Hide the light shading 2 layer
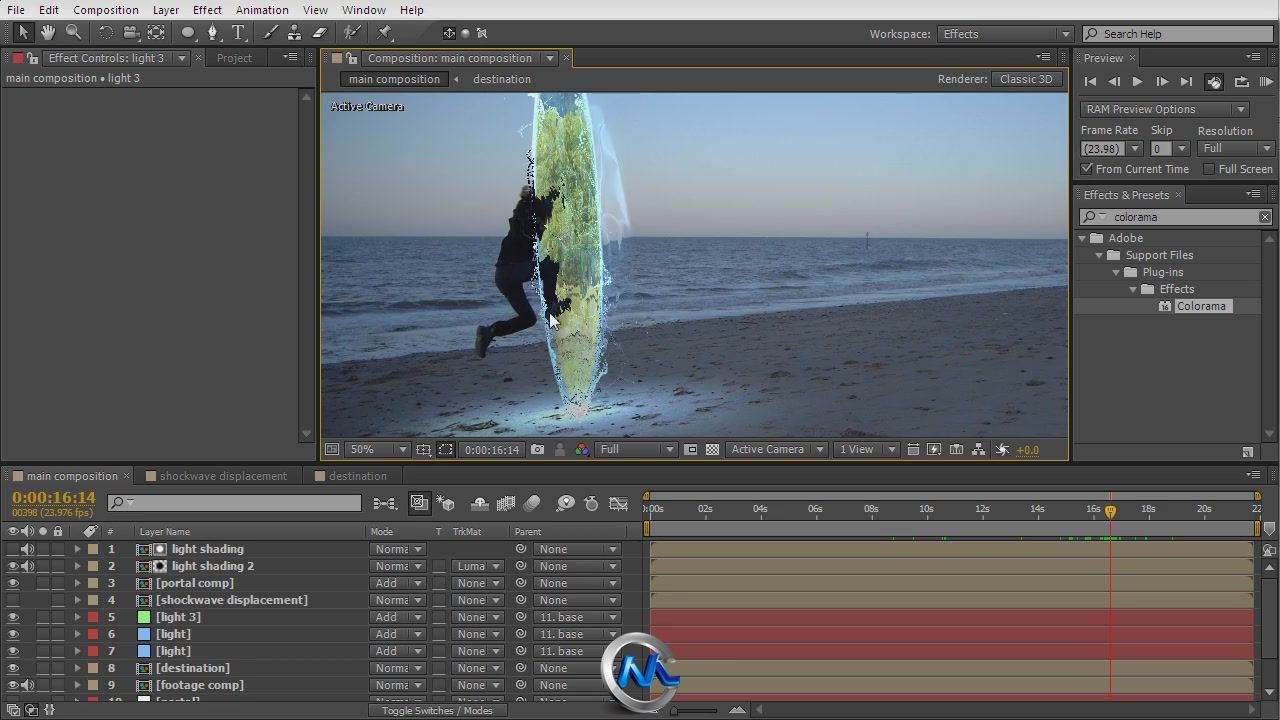 pos(13,566)
